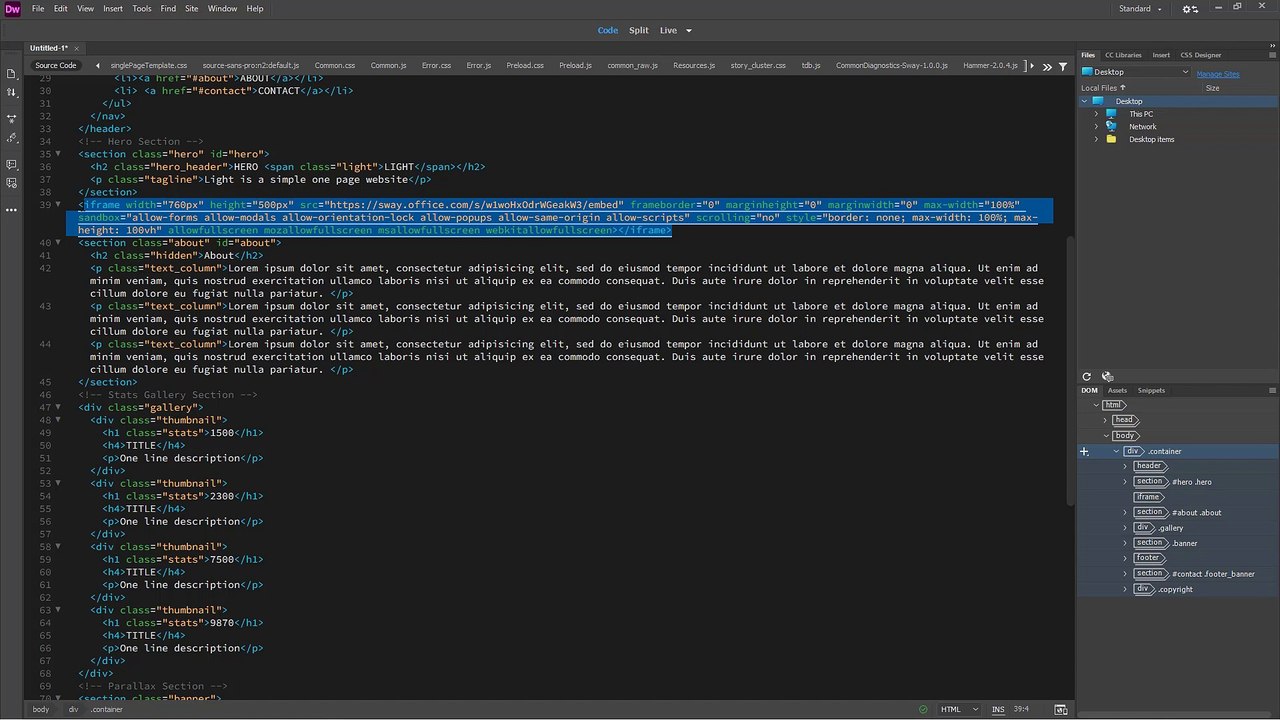Open the Customize Toolbar three-dots icon
1280x720 pixels.
point(12,210)
